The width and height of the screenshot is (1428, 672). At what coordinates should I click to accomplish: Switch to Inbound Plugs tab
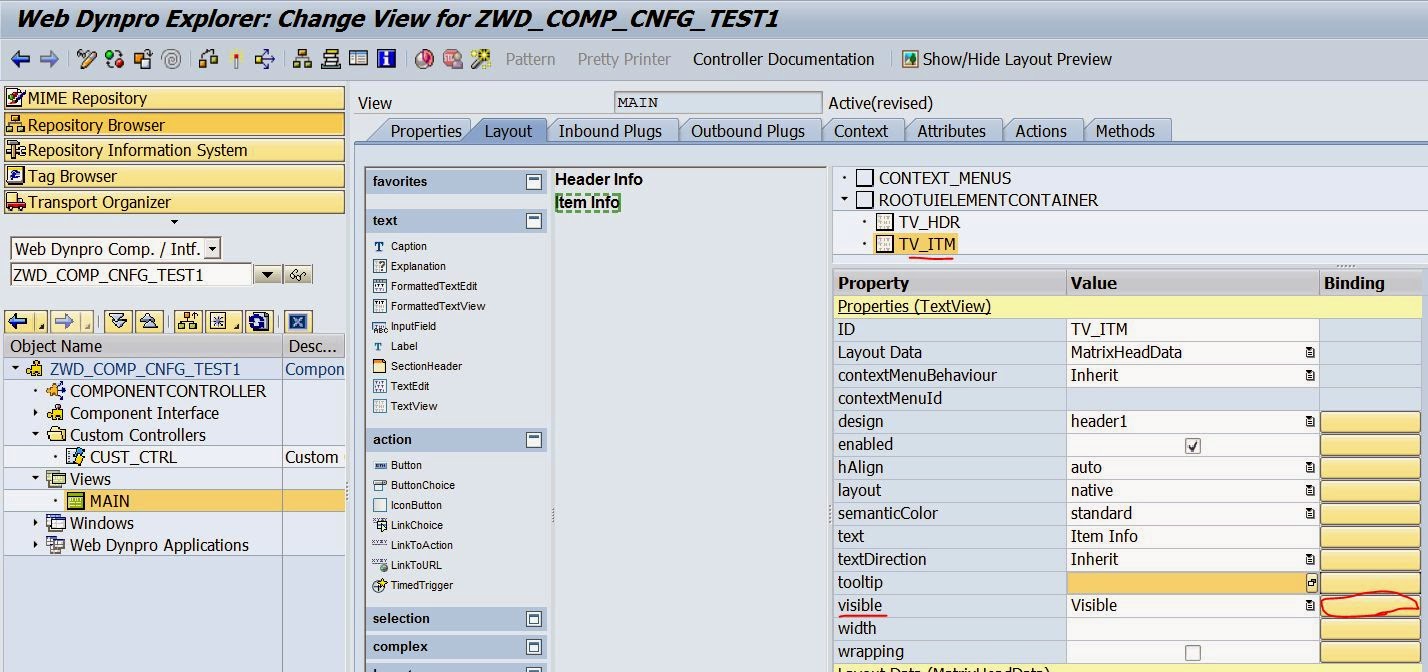[x=610, y=131]
